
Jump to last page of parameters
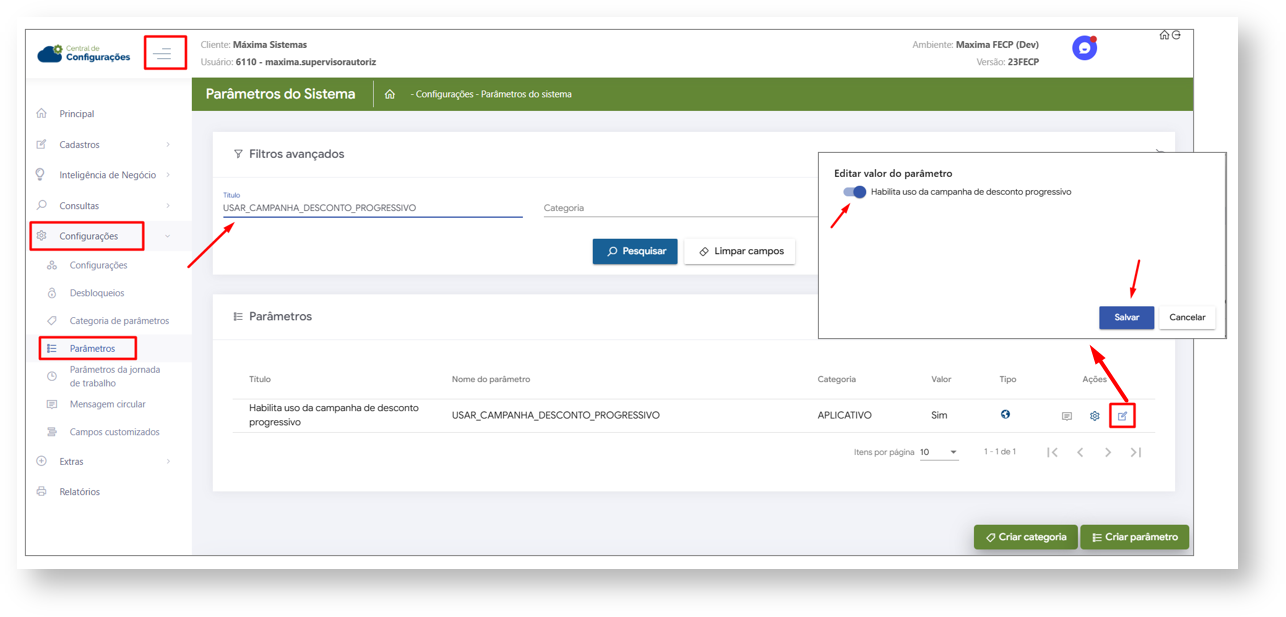1135,453
